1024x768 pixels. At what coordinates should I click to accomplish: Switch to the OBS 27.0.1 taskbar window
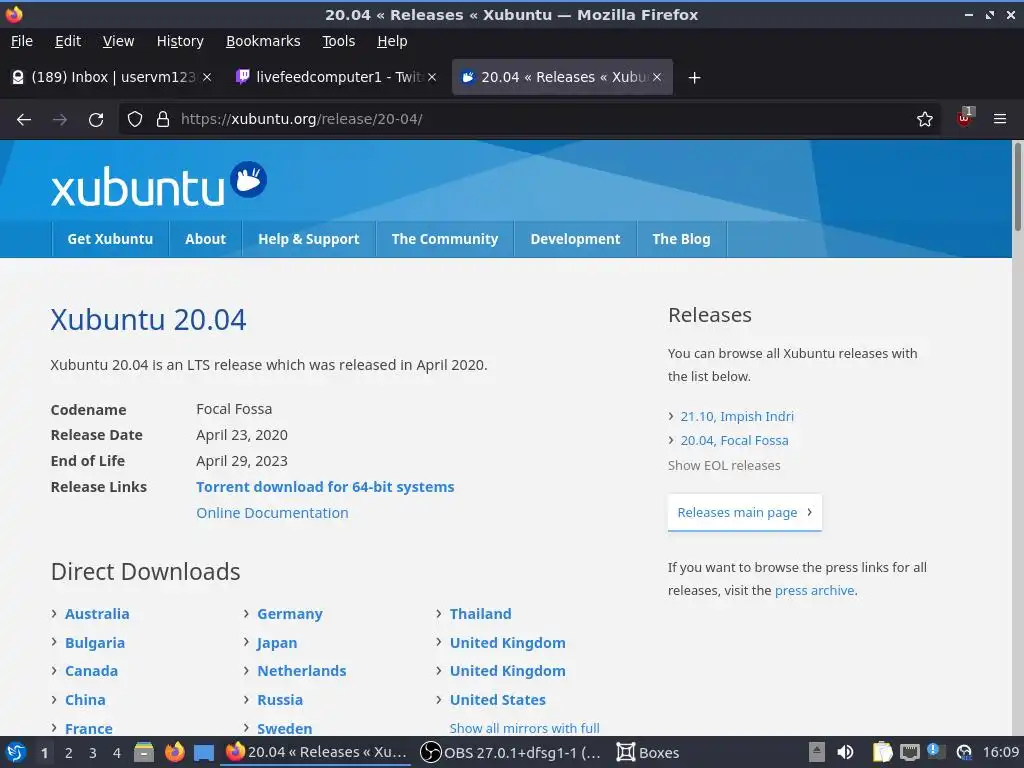pos(510,752)
